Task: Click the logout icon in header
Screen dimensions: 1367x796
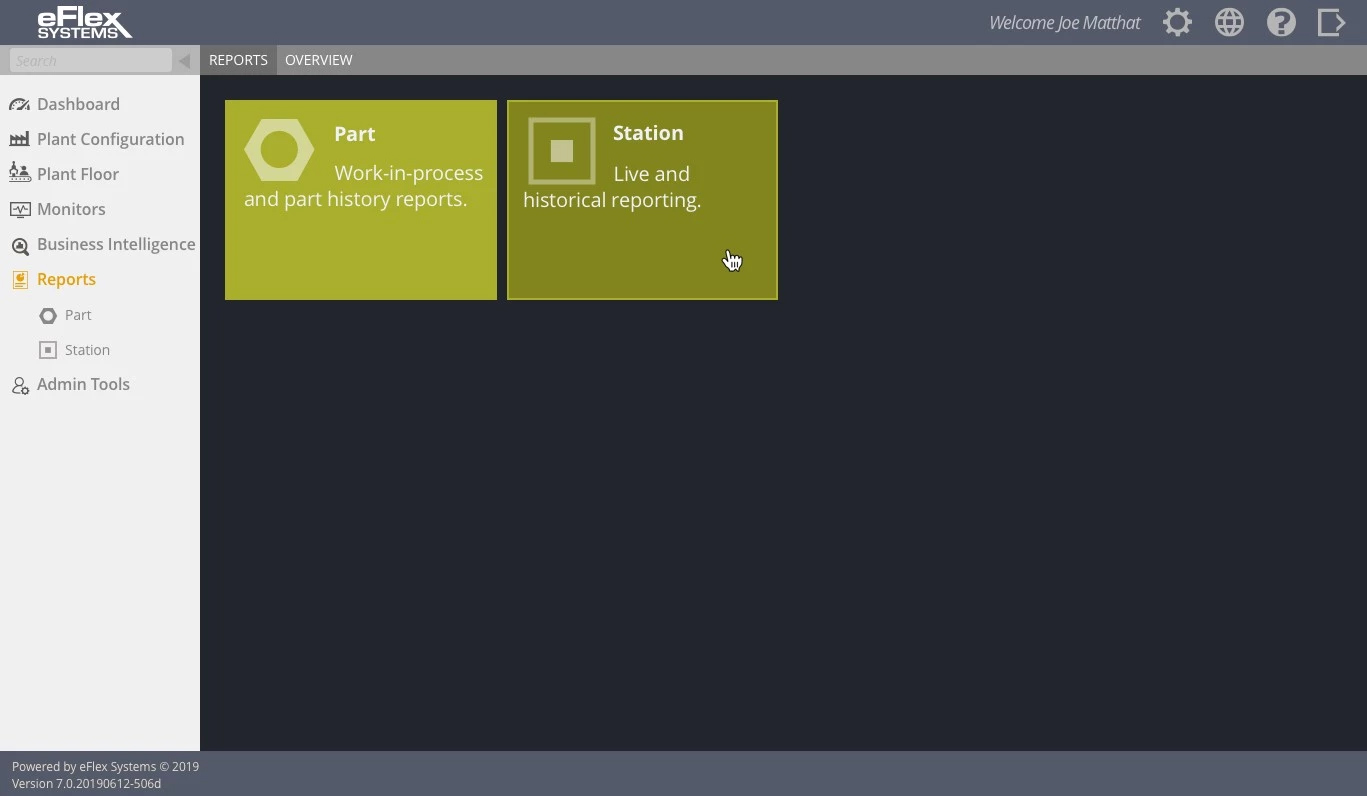Action: pyautogui.click(x=1331, y=22)
